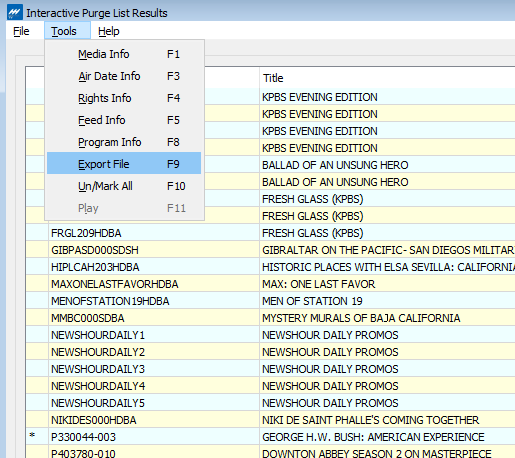This screenshot has height=458, width=515.
Task: Click the MAX: ONE LAST FAVOR title
Action: pos(318,284)
